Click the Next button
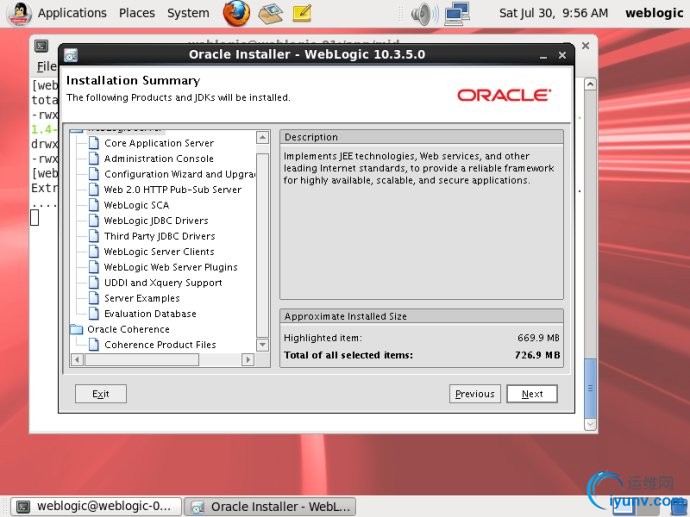The width and height of the screenshot is (690, 517). tap(532, 394)
